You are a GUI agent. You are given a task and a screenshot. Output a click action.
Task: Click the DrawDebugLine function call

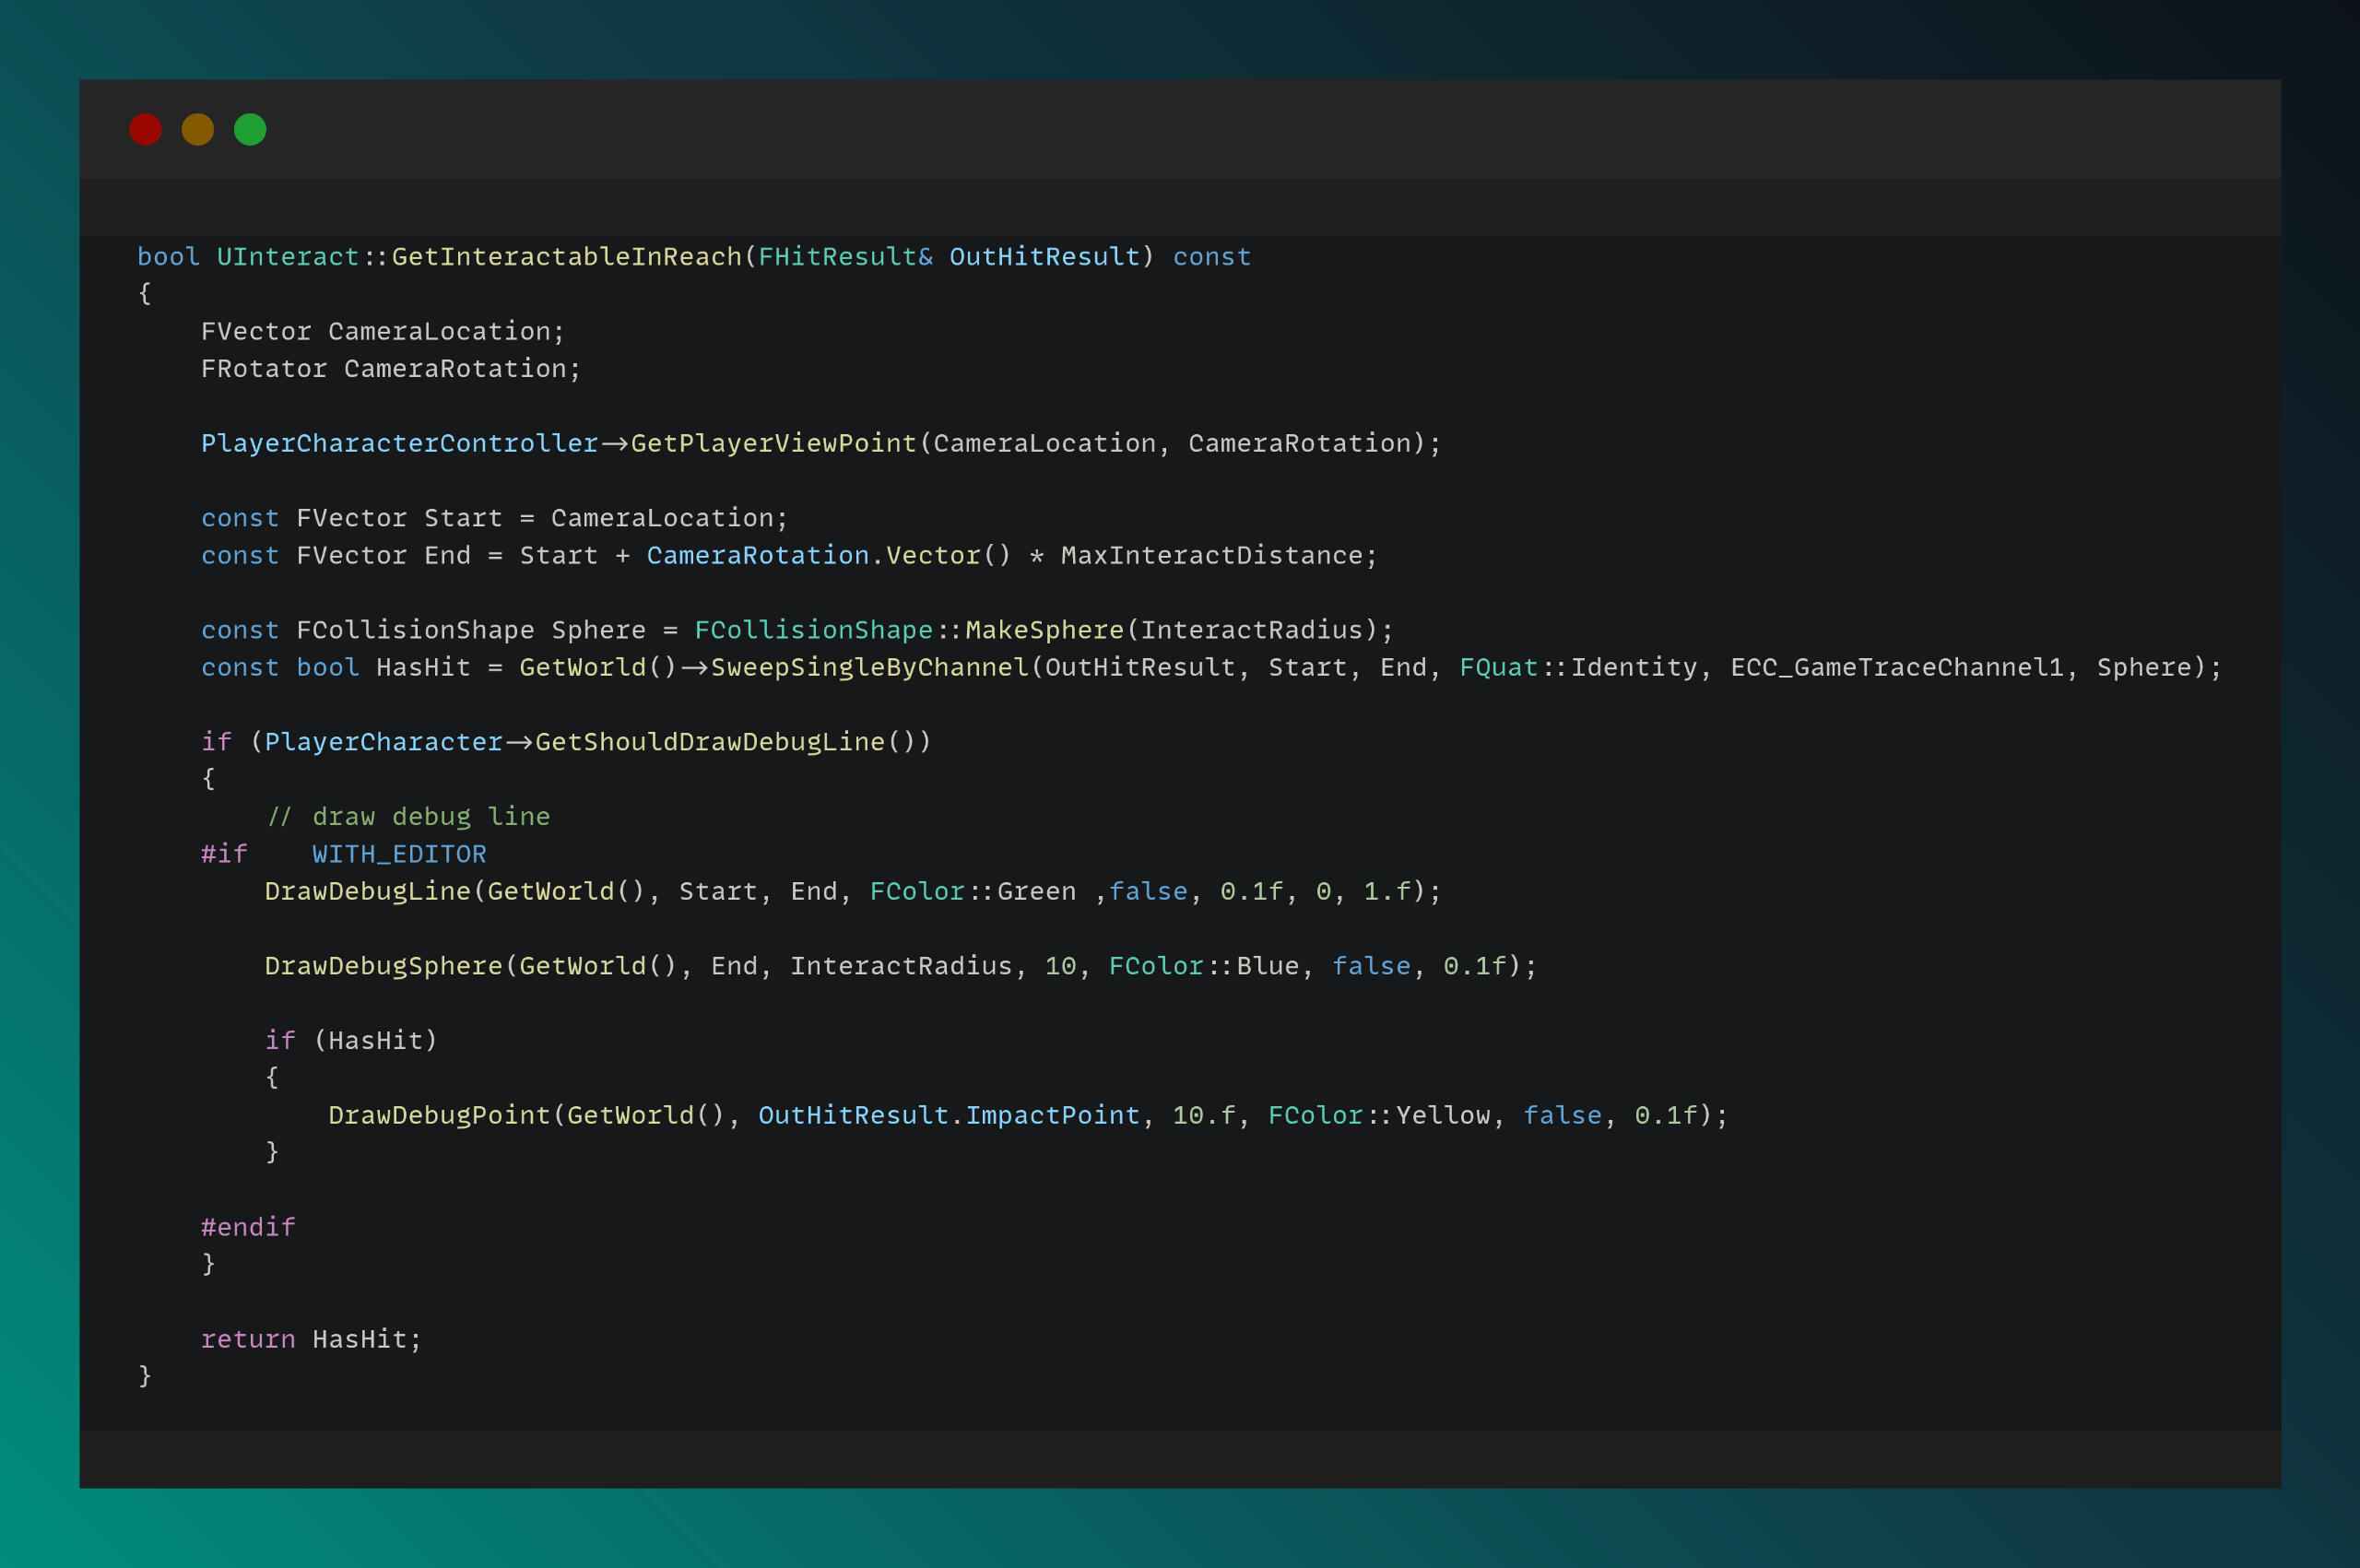367,891
